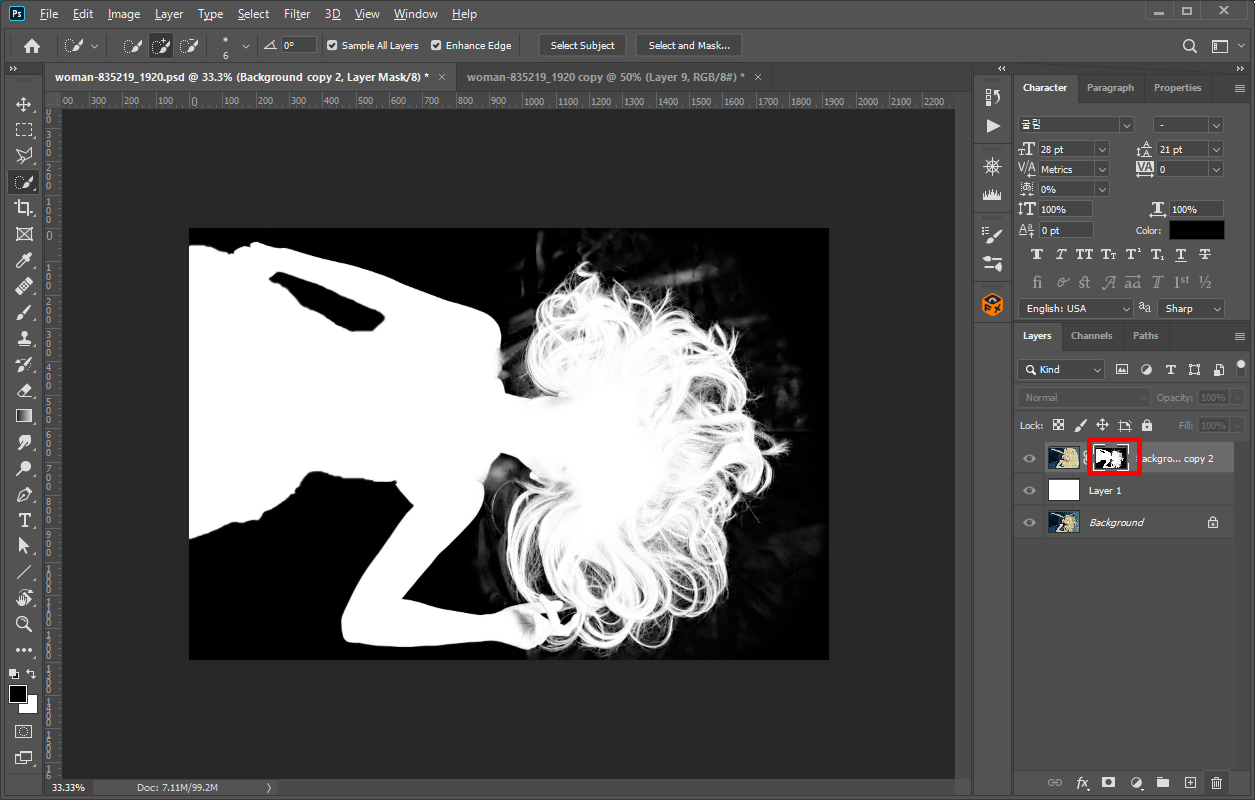Select the Move tool
Screen dimensions: 1255x800
pyautogui.click(x=24, y=105)
